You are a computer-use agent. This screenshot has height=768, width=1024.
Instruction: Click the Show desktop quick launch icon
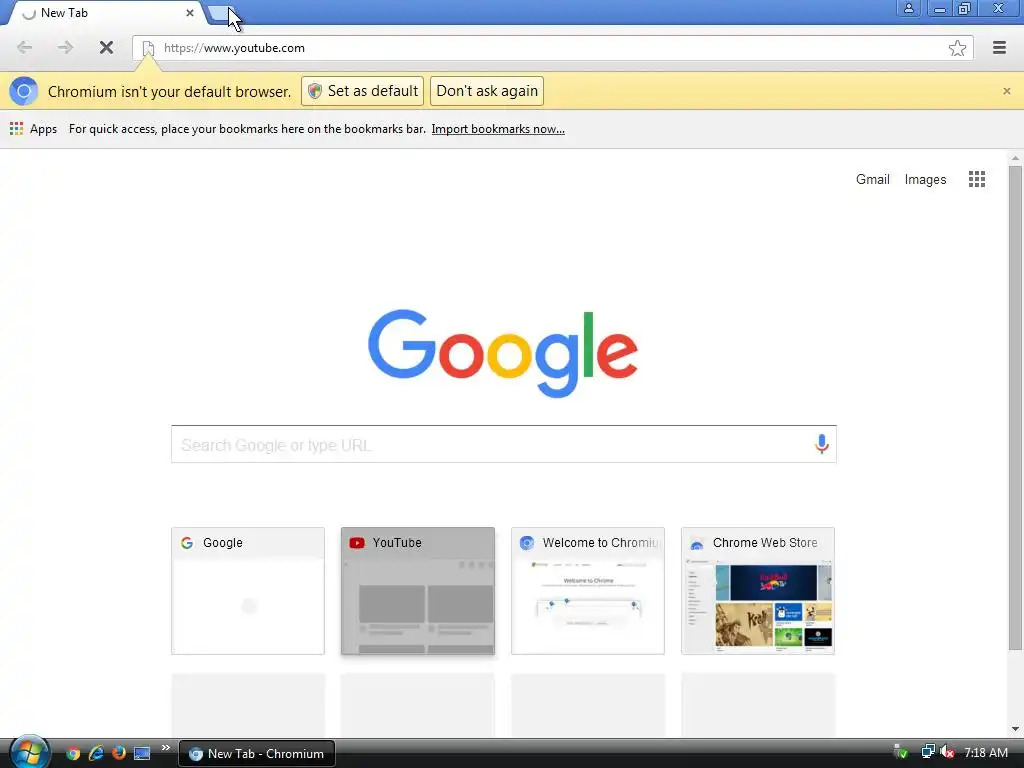(142, 754)
